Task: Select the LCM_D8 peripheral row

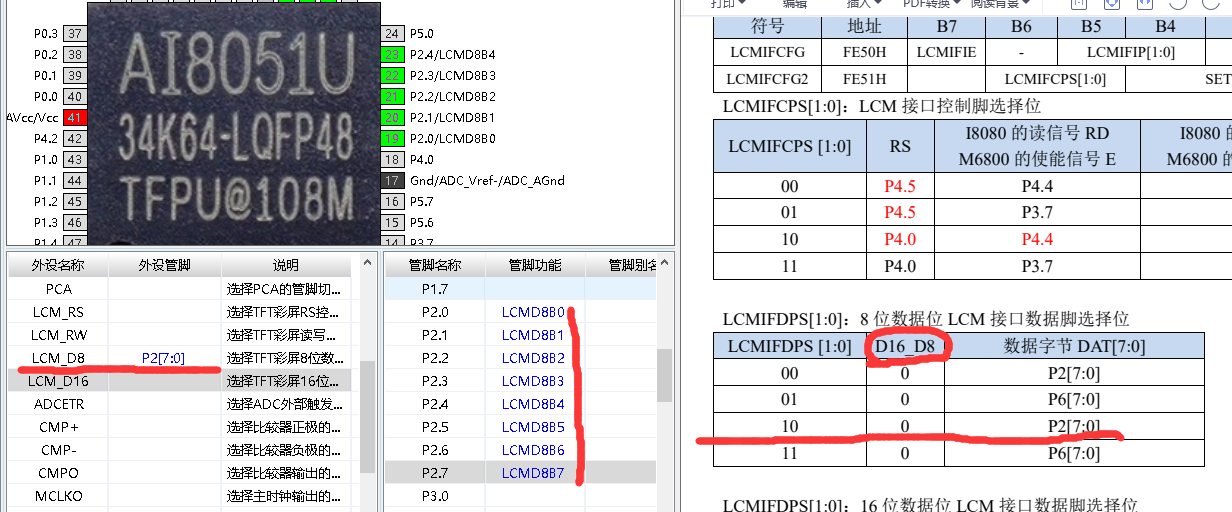Action: (x=58, y=358)
